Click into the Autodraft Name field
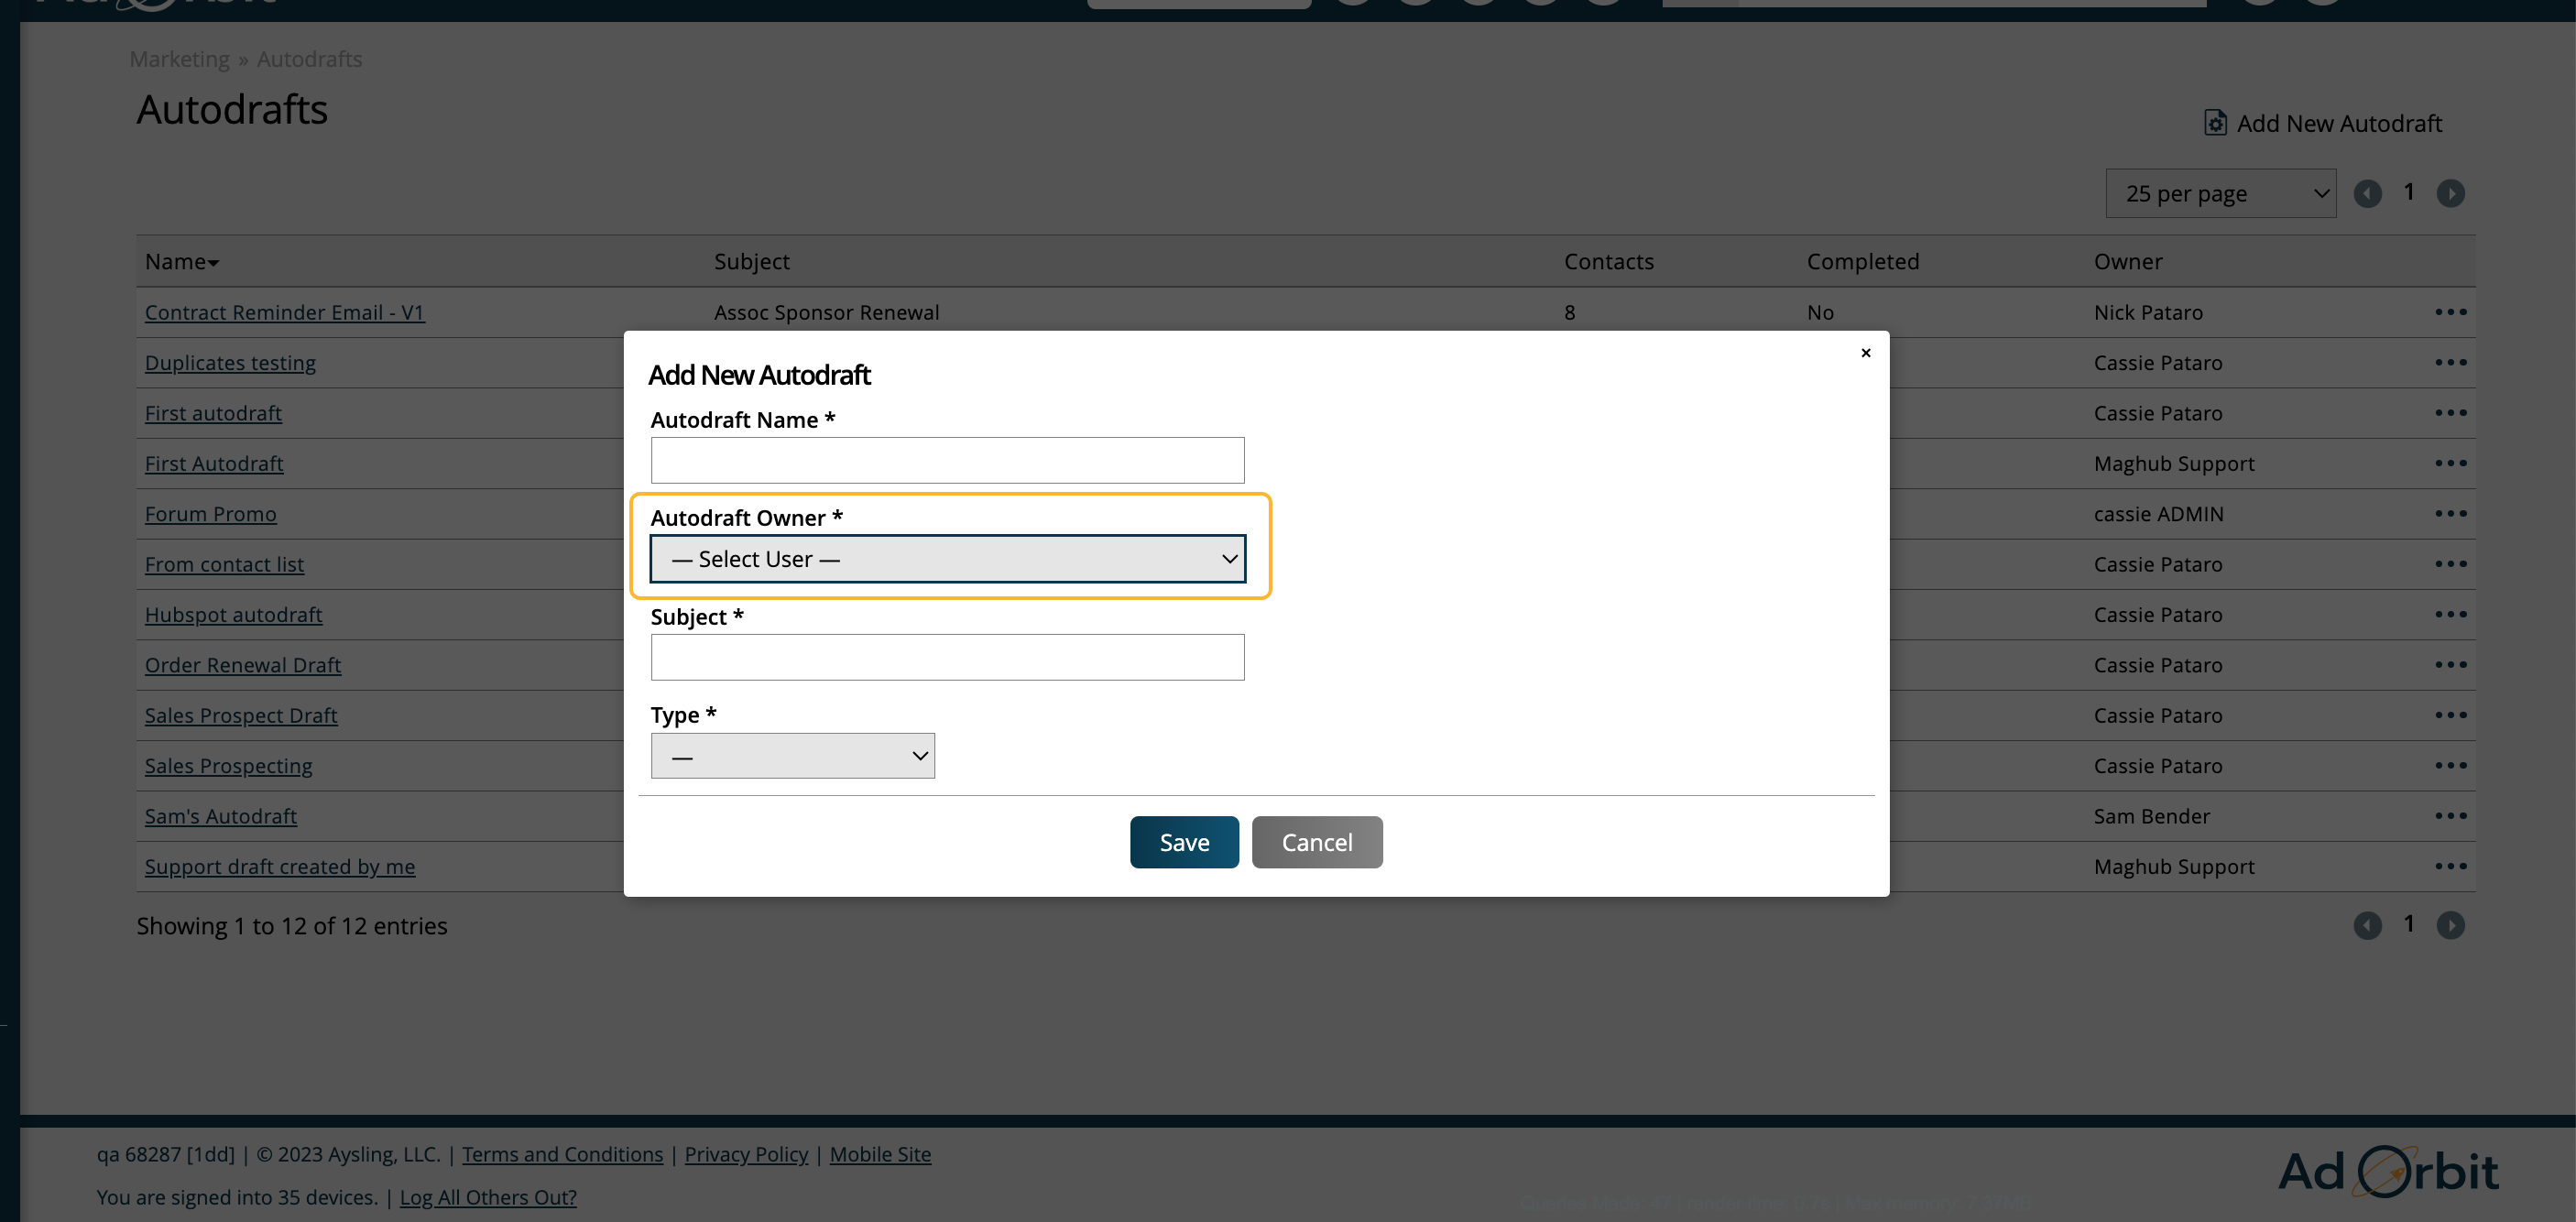Screen dimensions: 2576x1222 pyautogui.click(x=947, y=461)
